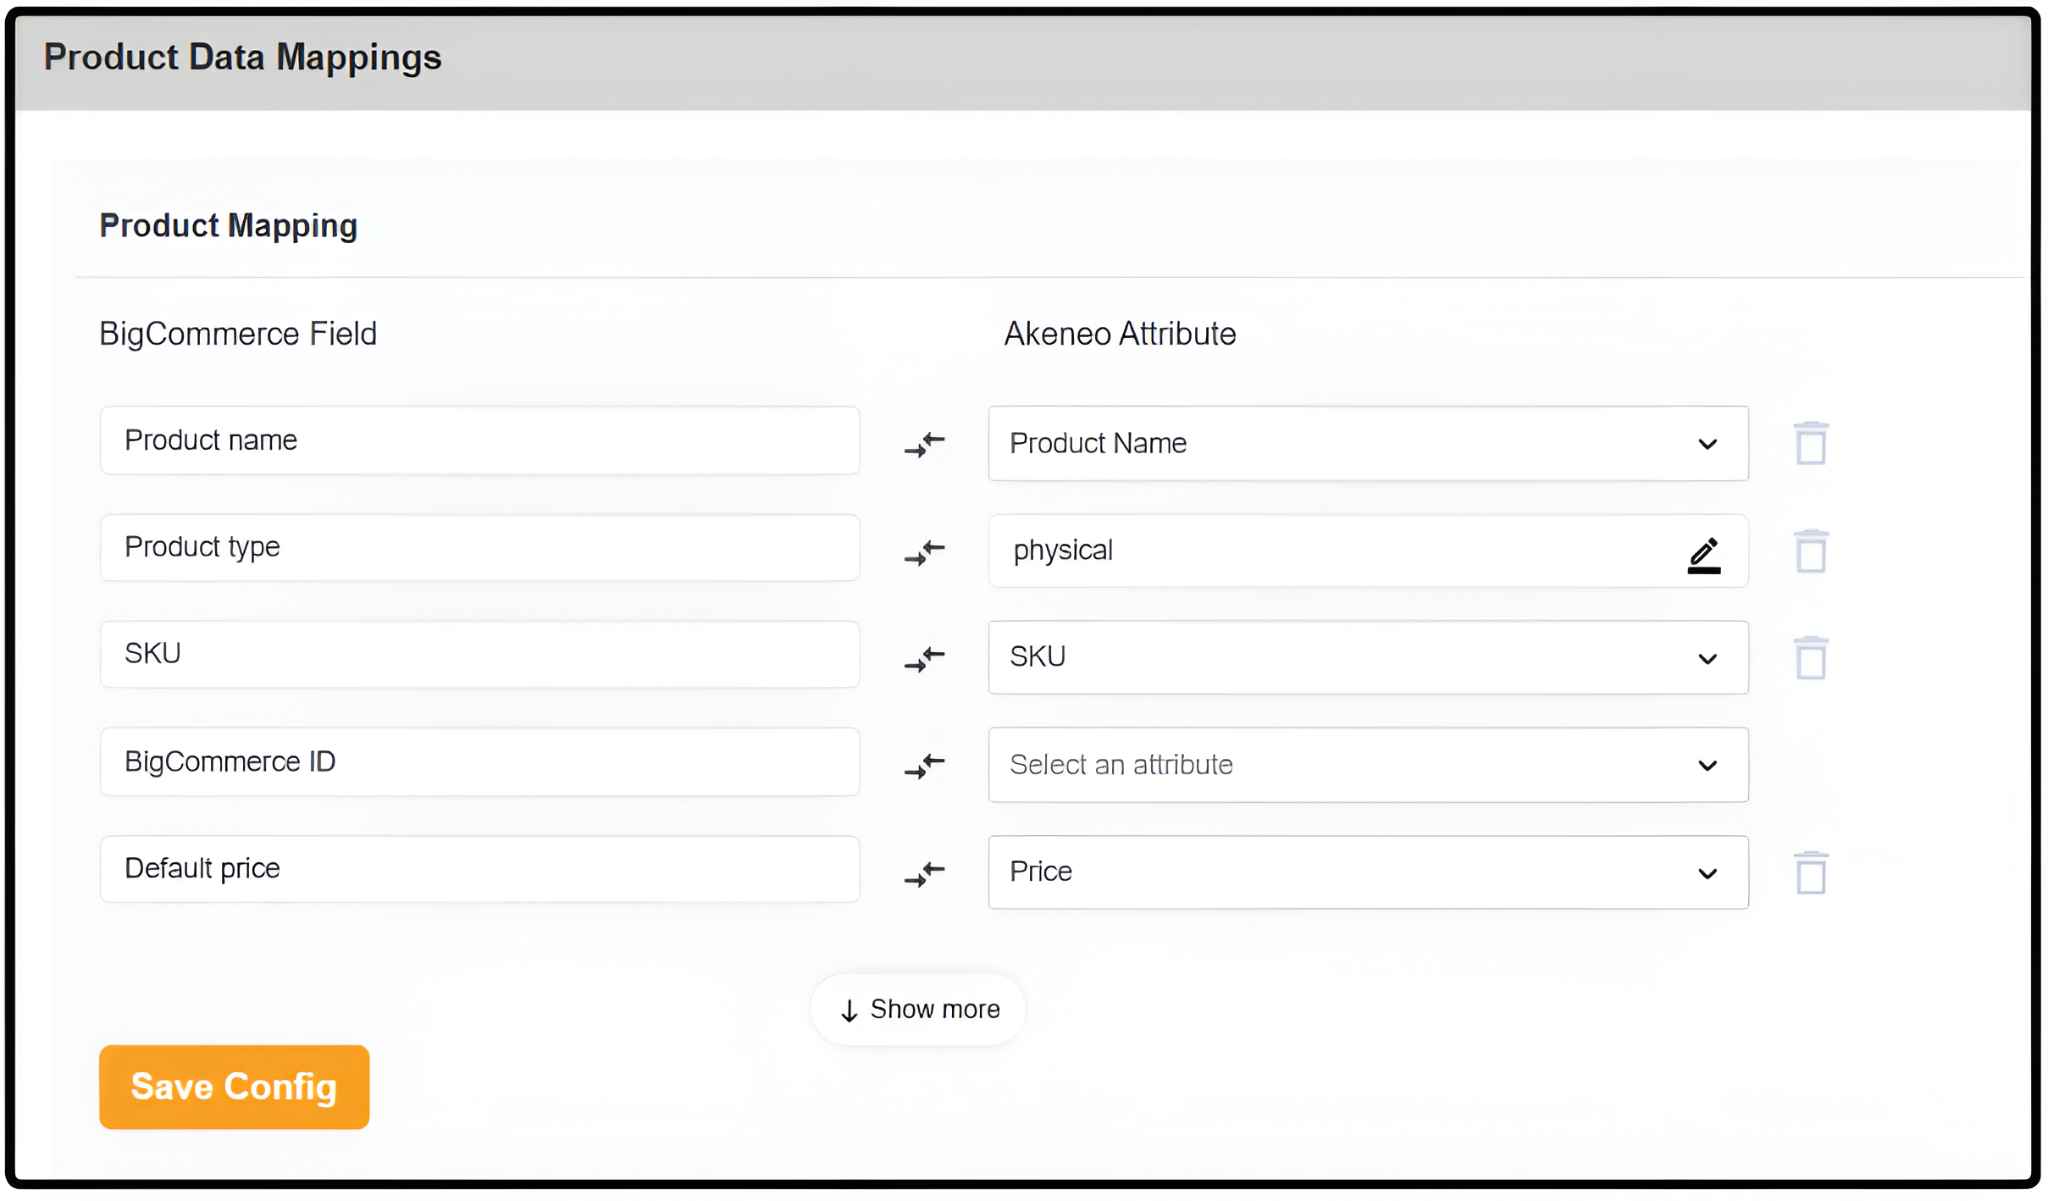2048x1201 pixels.
Task: Click swap arrows beside Default price field
Action: point(924,874)
